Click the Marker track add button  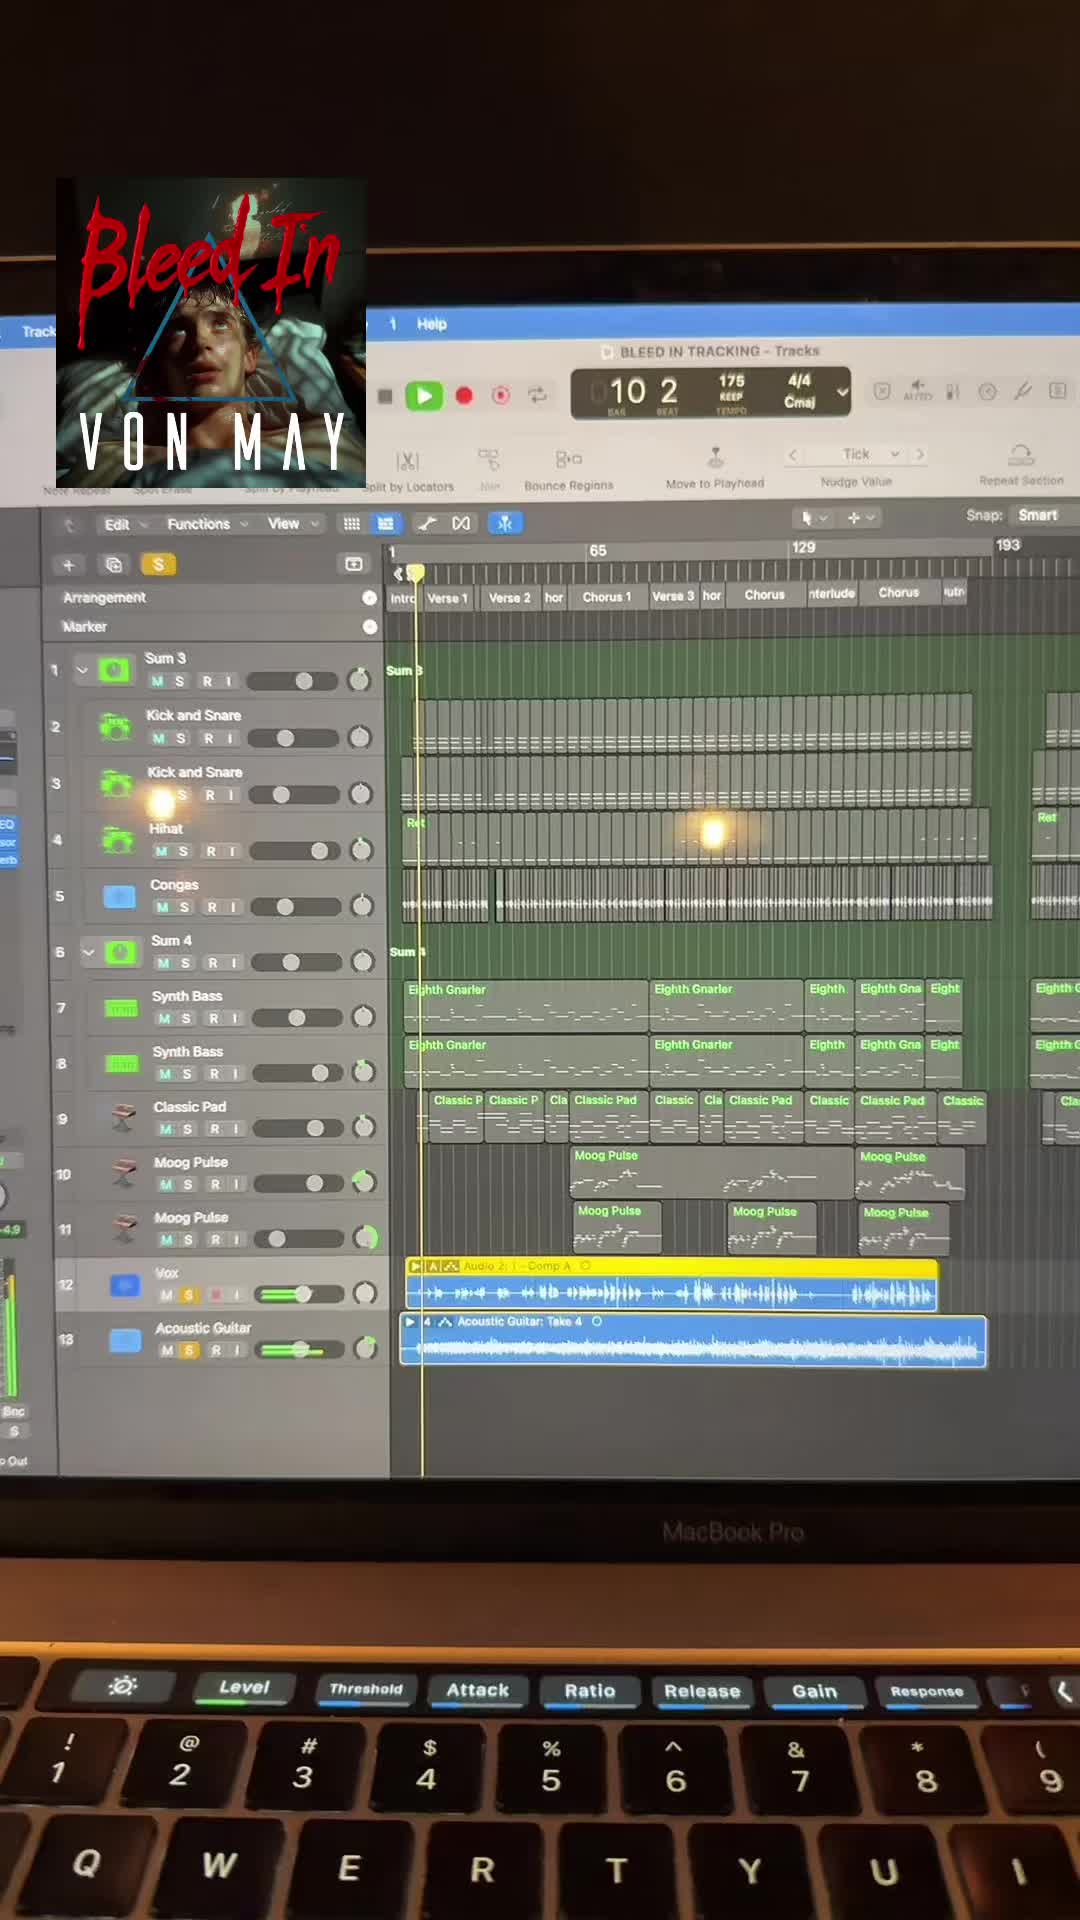(370, 627)
